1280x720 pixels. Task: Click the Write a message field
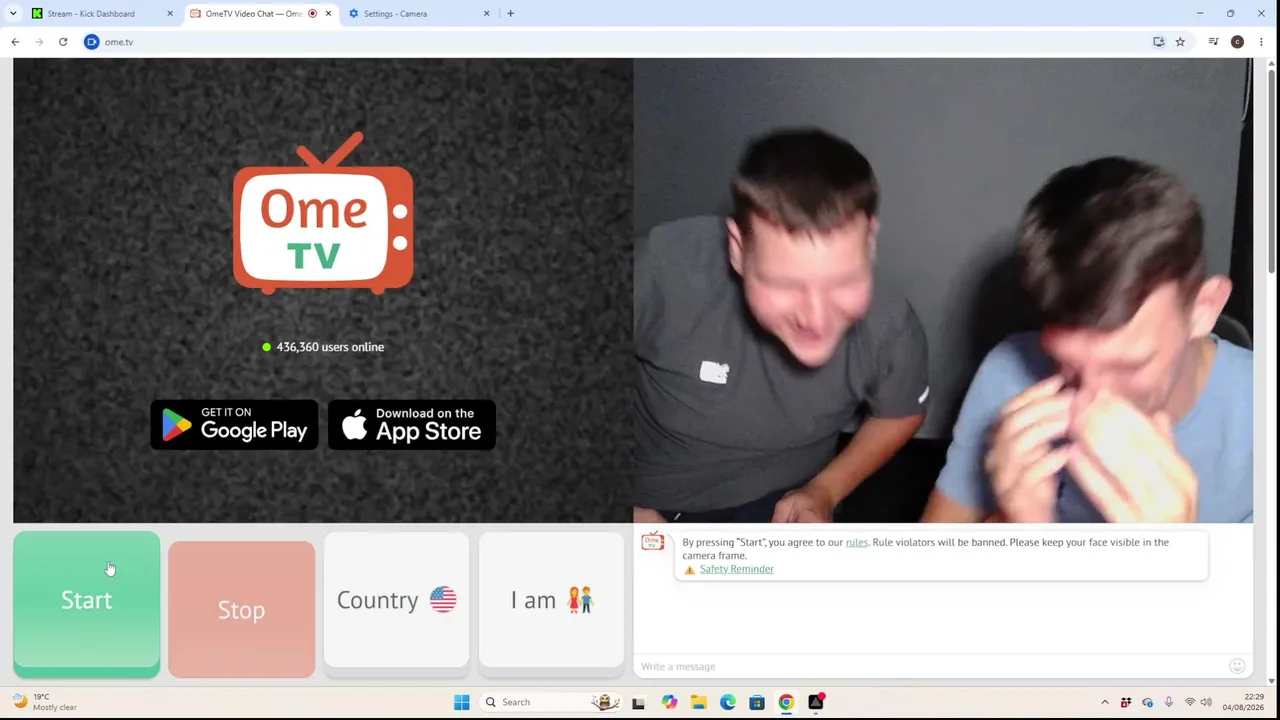pyautogui.click(x=930, y=666)
